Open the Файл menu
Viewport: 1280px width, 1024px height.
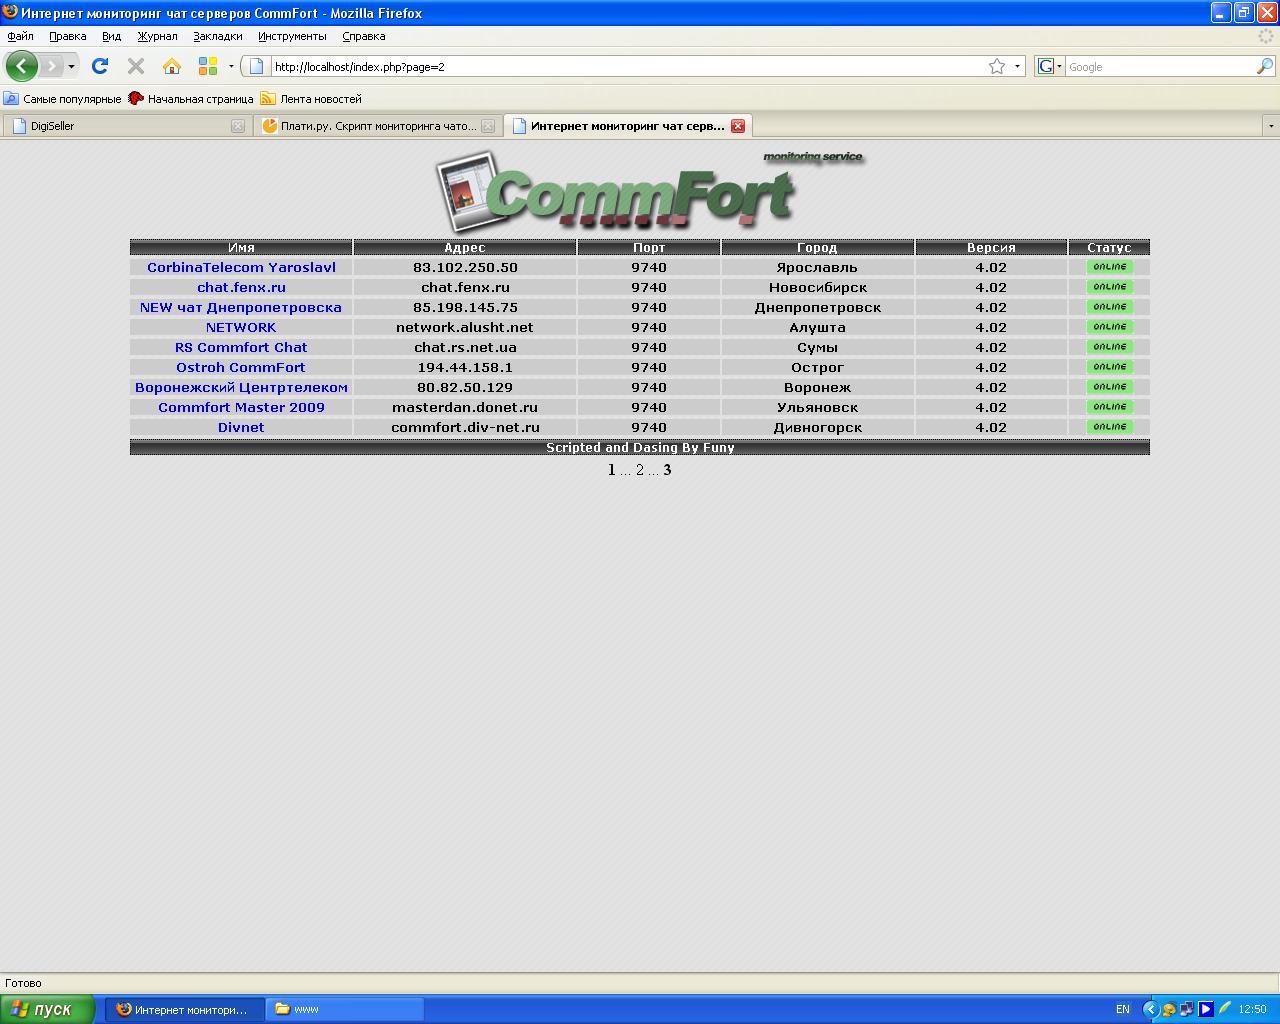click(20, 36)
